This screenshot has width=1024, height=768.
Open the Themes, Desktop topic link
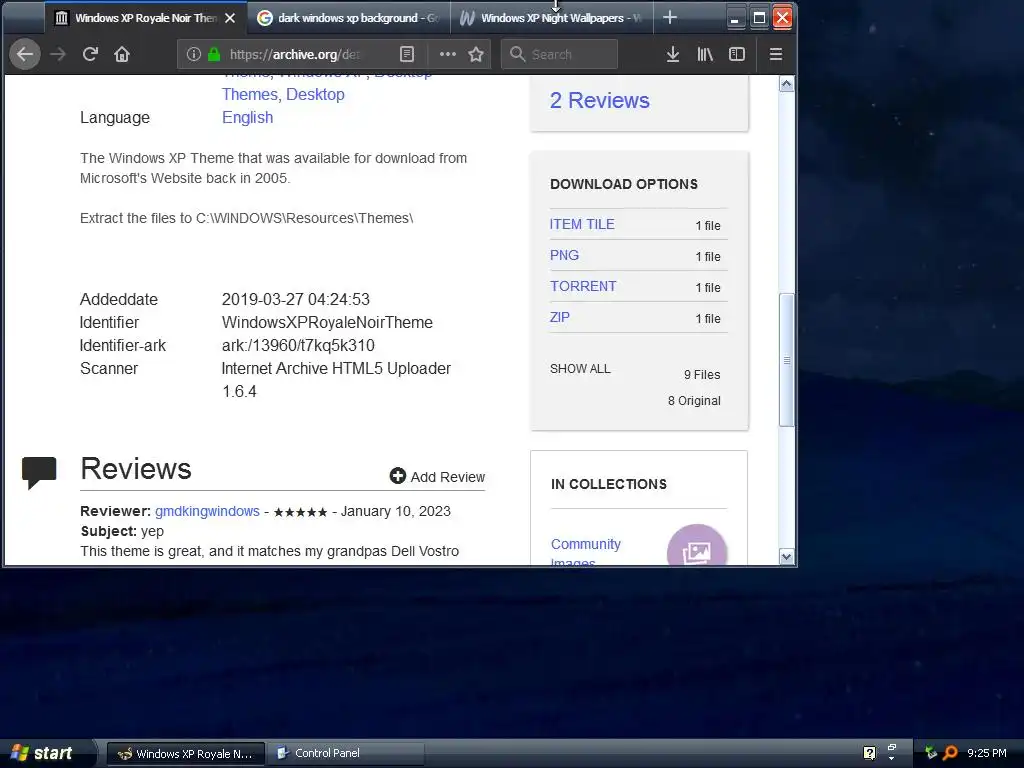pyautogui.click(x=283, y=95)
